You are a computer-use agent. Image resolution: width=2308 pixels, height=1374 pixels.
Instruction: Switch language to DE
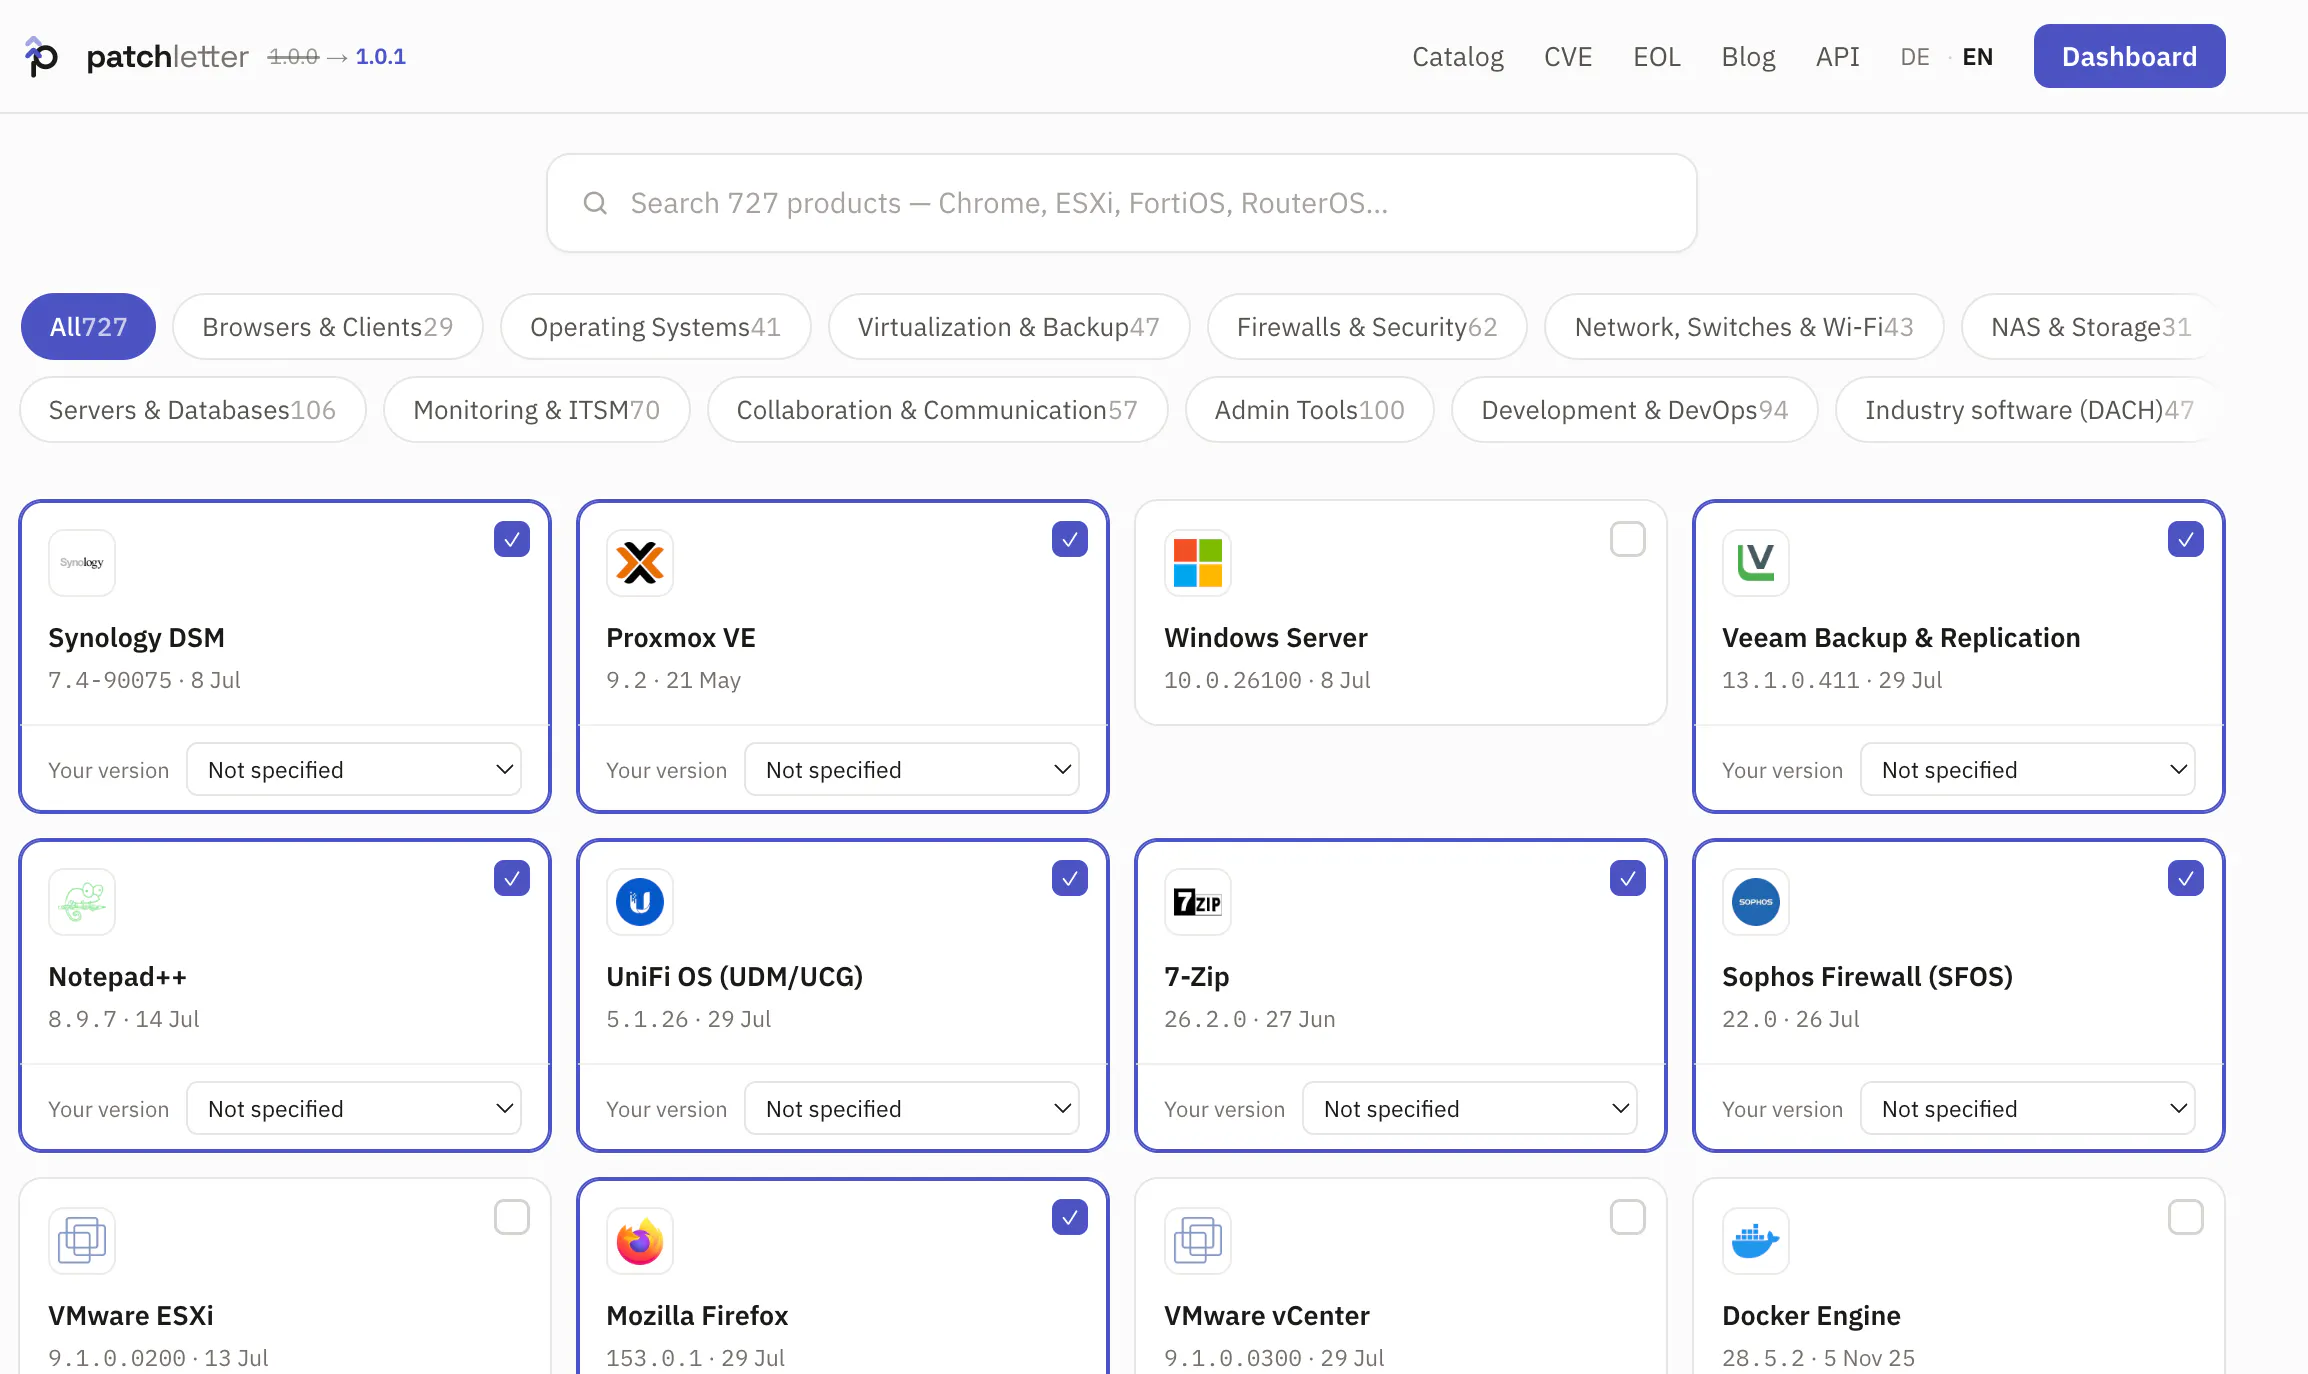click(x=1915, y=57)
